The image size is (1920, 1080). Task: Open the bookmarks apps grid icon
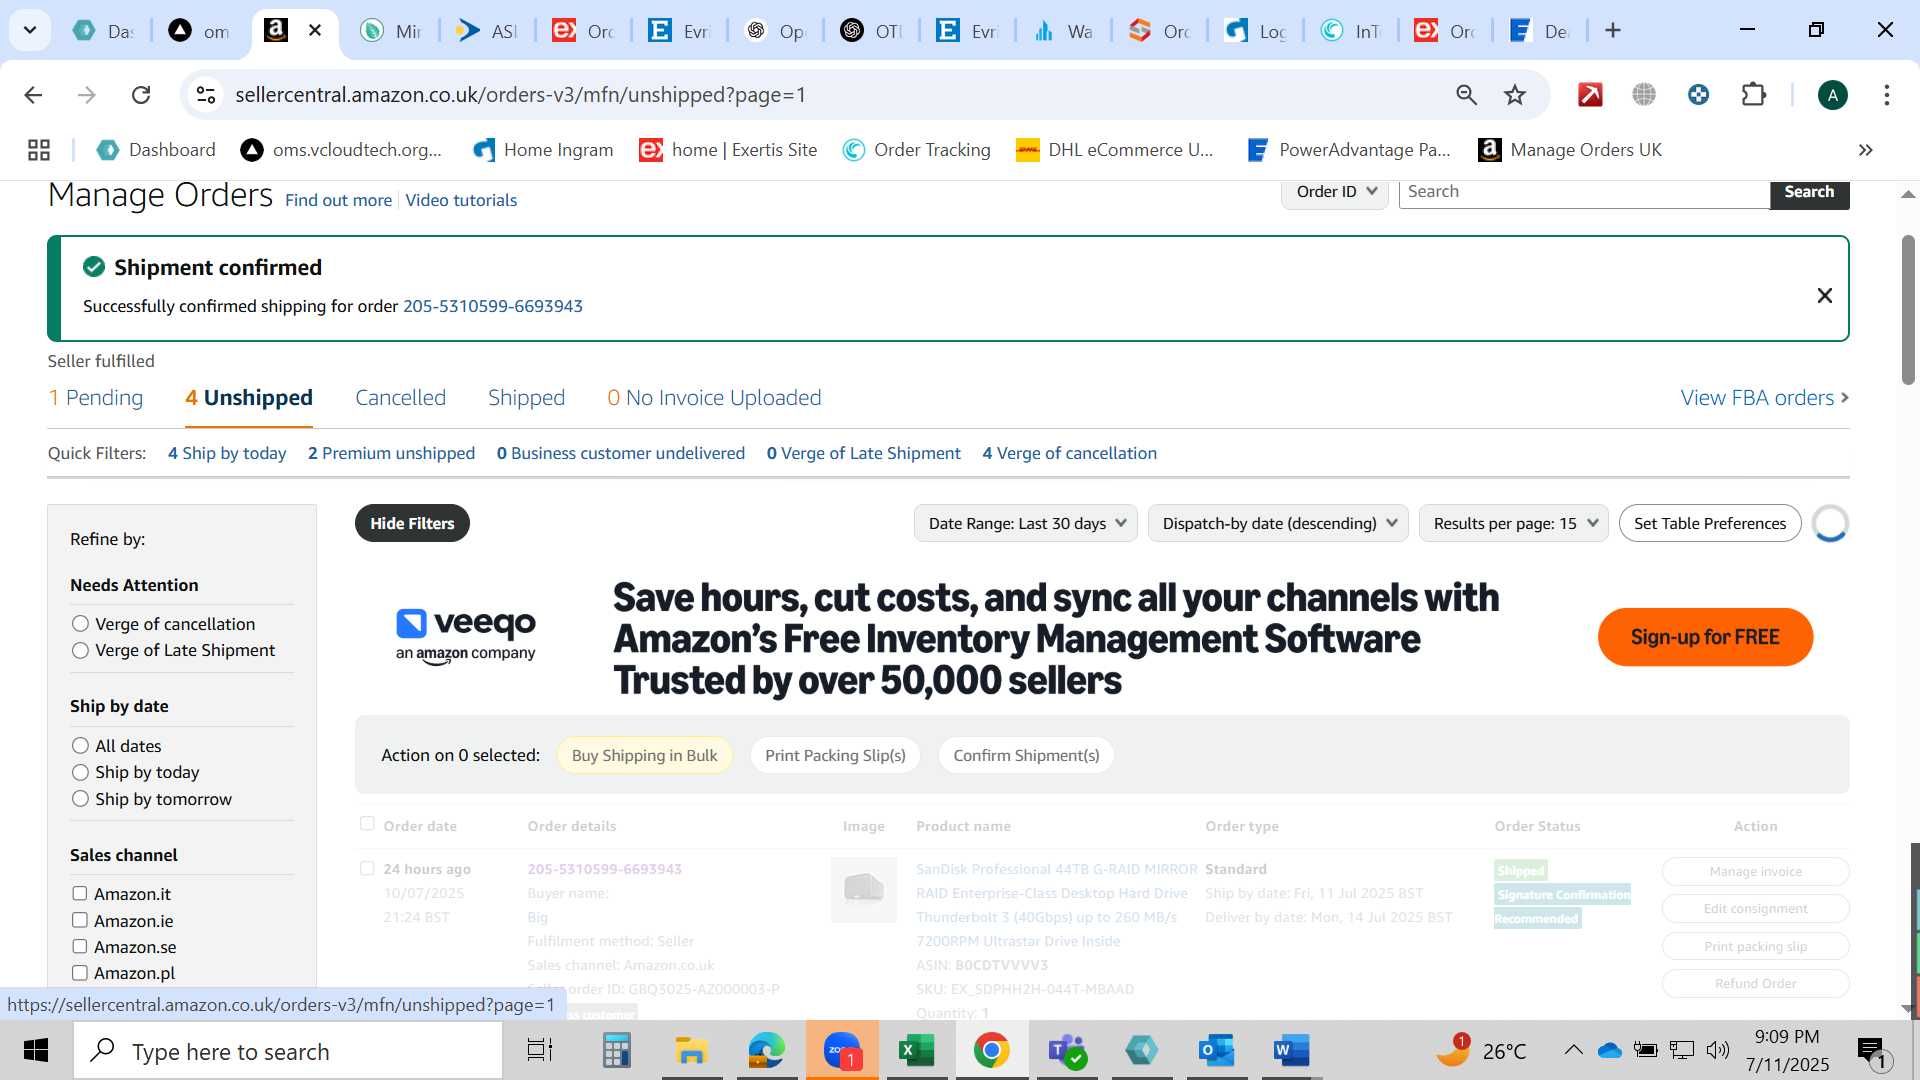pos(39,150)
